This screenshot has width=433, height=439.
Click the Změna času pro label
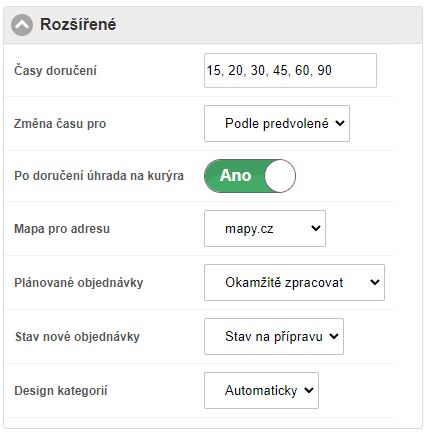[x=60, y=124]
